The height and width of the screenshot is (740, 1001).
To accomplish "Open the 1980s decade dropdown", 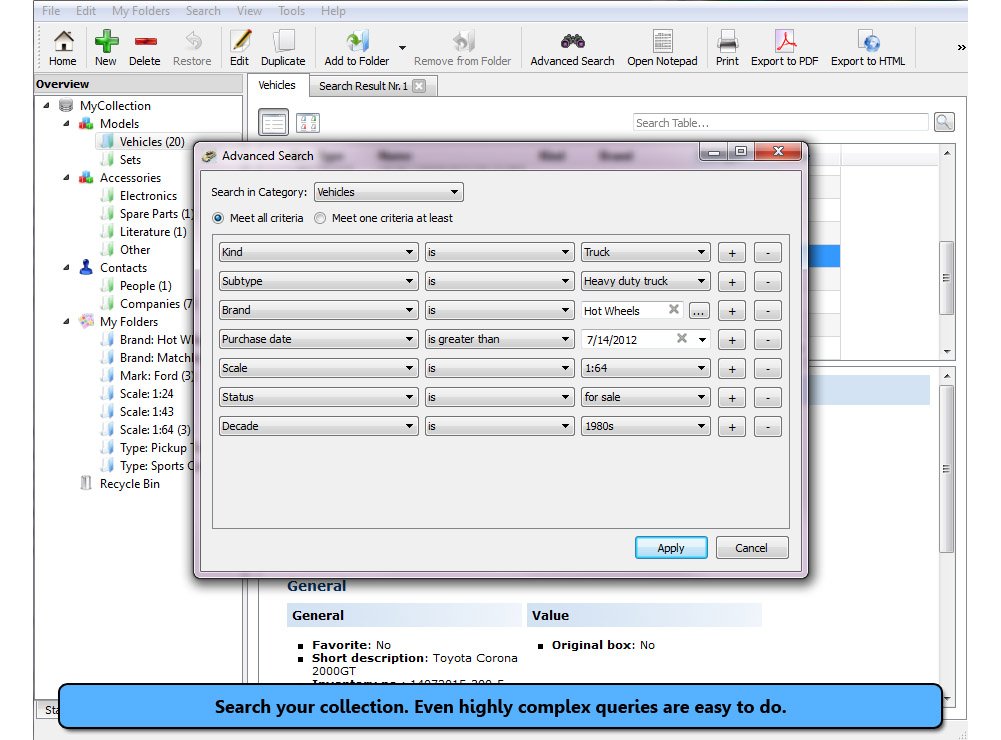I will click(x=645, y=426).
